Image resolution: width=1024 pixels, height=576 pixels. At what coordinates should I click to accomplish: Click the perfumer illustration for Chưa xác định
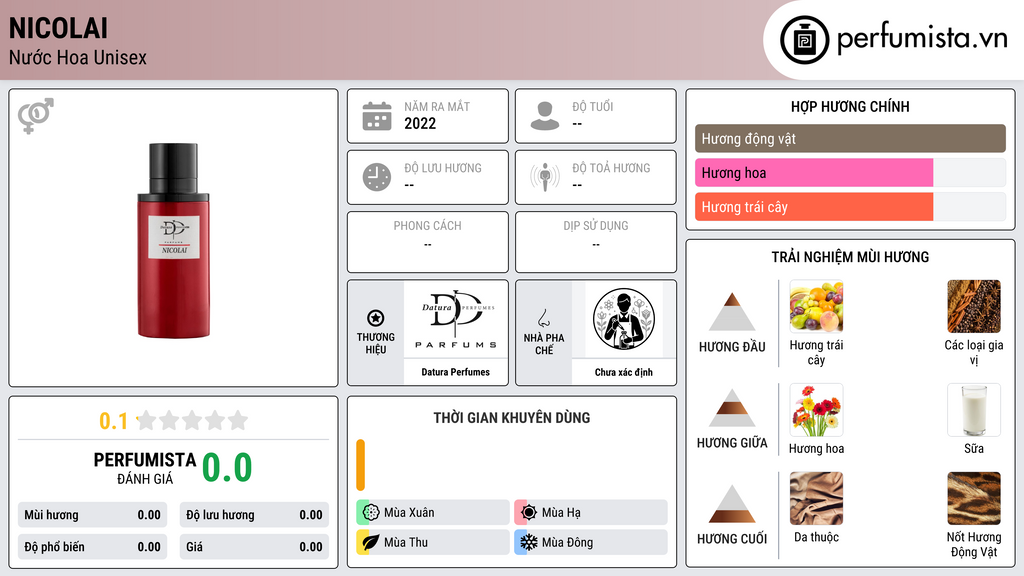(624, 319)
